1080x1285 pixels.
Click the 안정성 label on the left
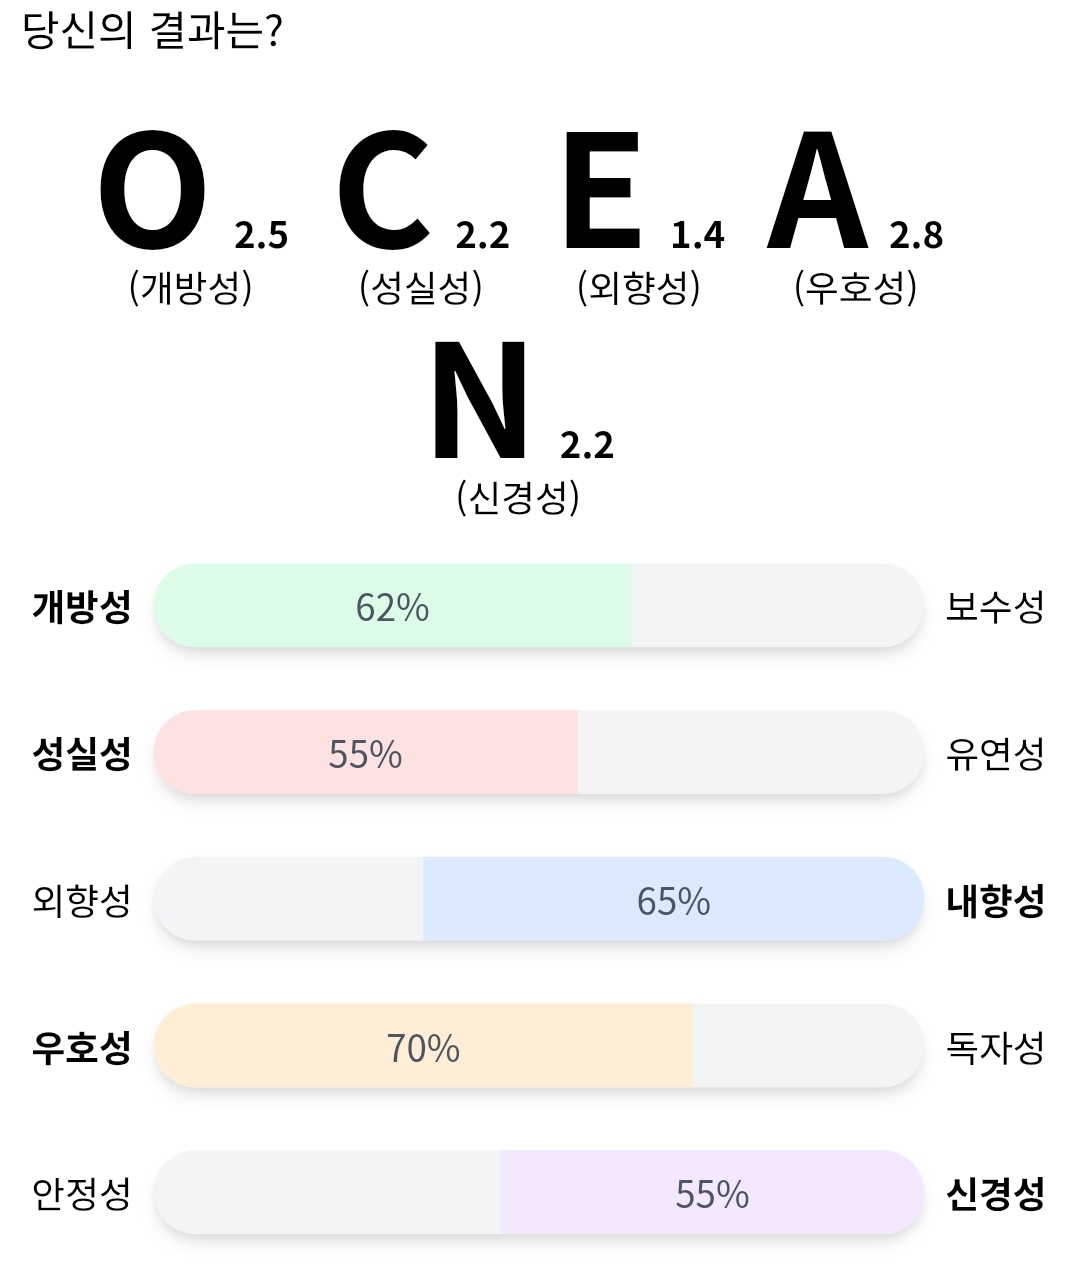(x=82, y=1194)
